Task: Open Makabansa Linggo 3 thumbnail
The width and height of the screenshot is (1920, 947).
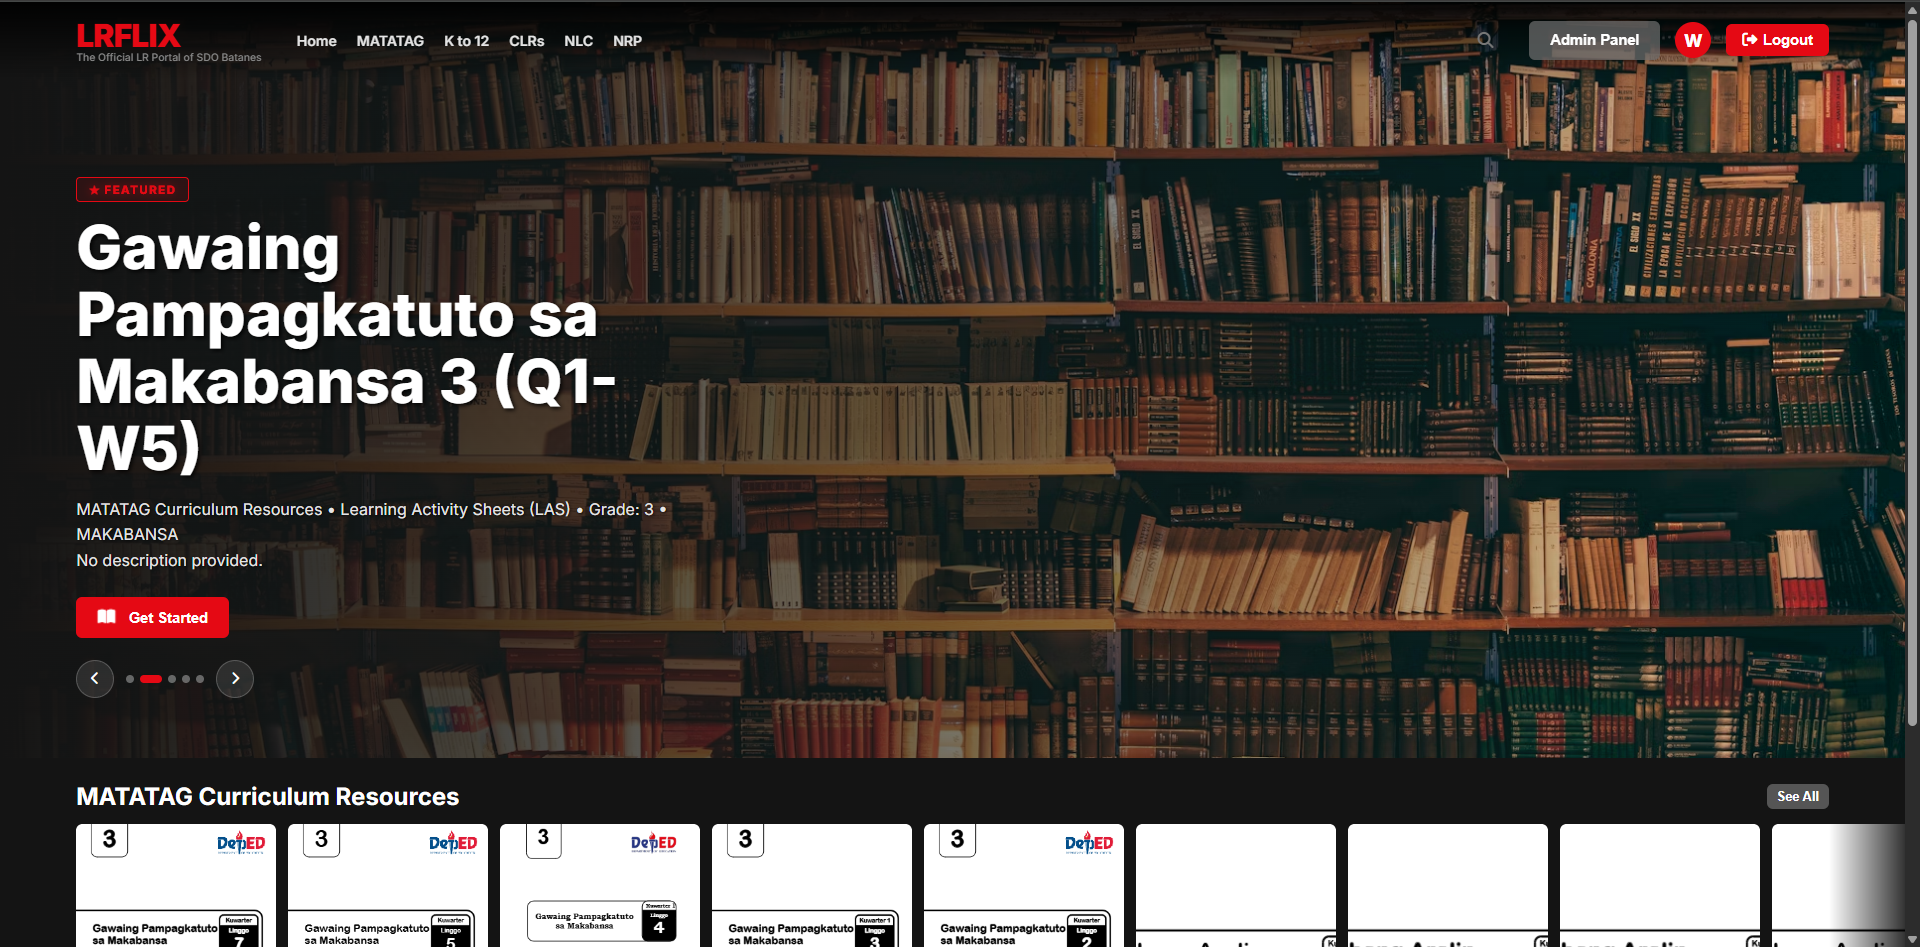Action: click(x=812, y=885)
